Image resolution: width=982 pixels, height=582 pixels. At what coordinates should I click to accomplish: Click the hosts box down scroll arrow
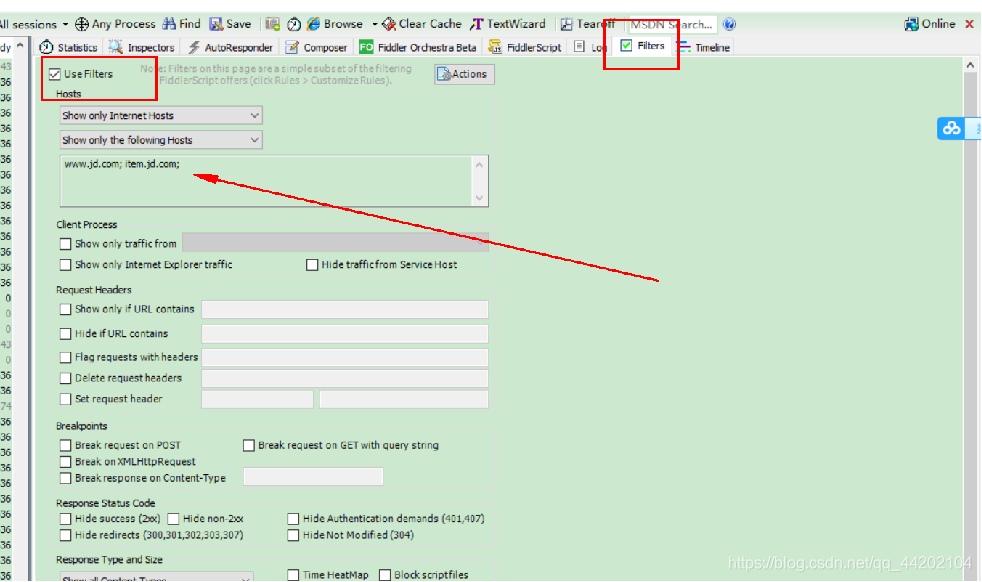(x=479, y=198)
